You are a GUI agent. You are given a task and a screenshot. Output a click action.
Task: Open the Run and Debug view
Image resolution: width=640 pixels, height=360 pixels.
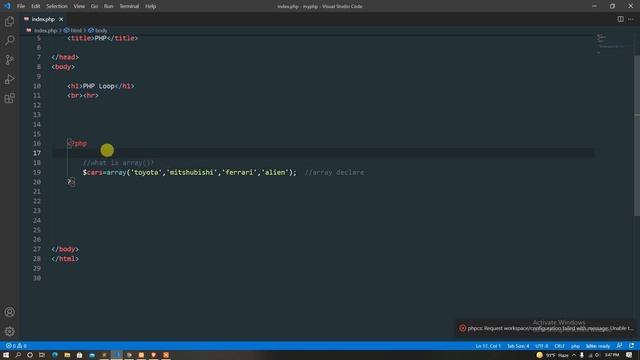click(9, 79)
